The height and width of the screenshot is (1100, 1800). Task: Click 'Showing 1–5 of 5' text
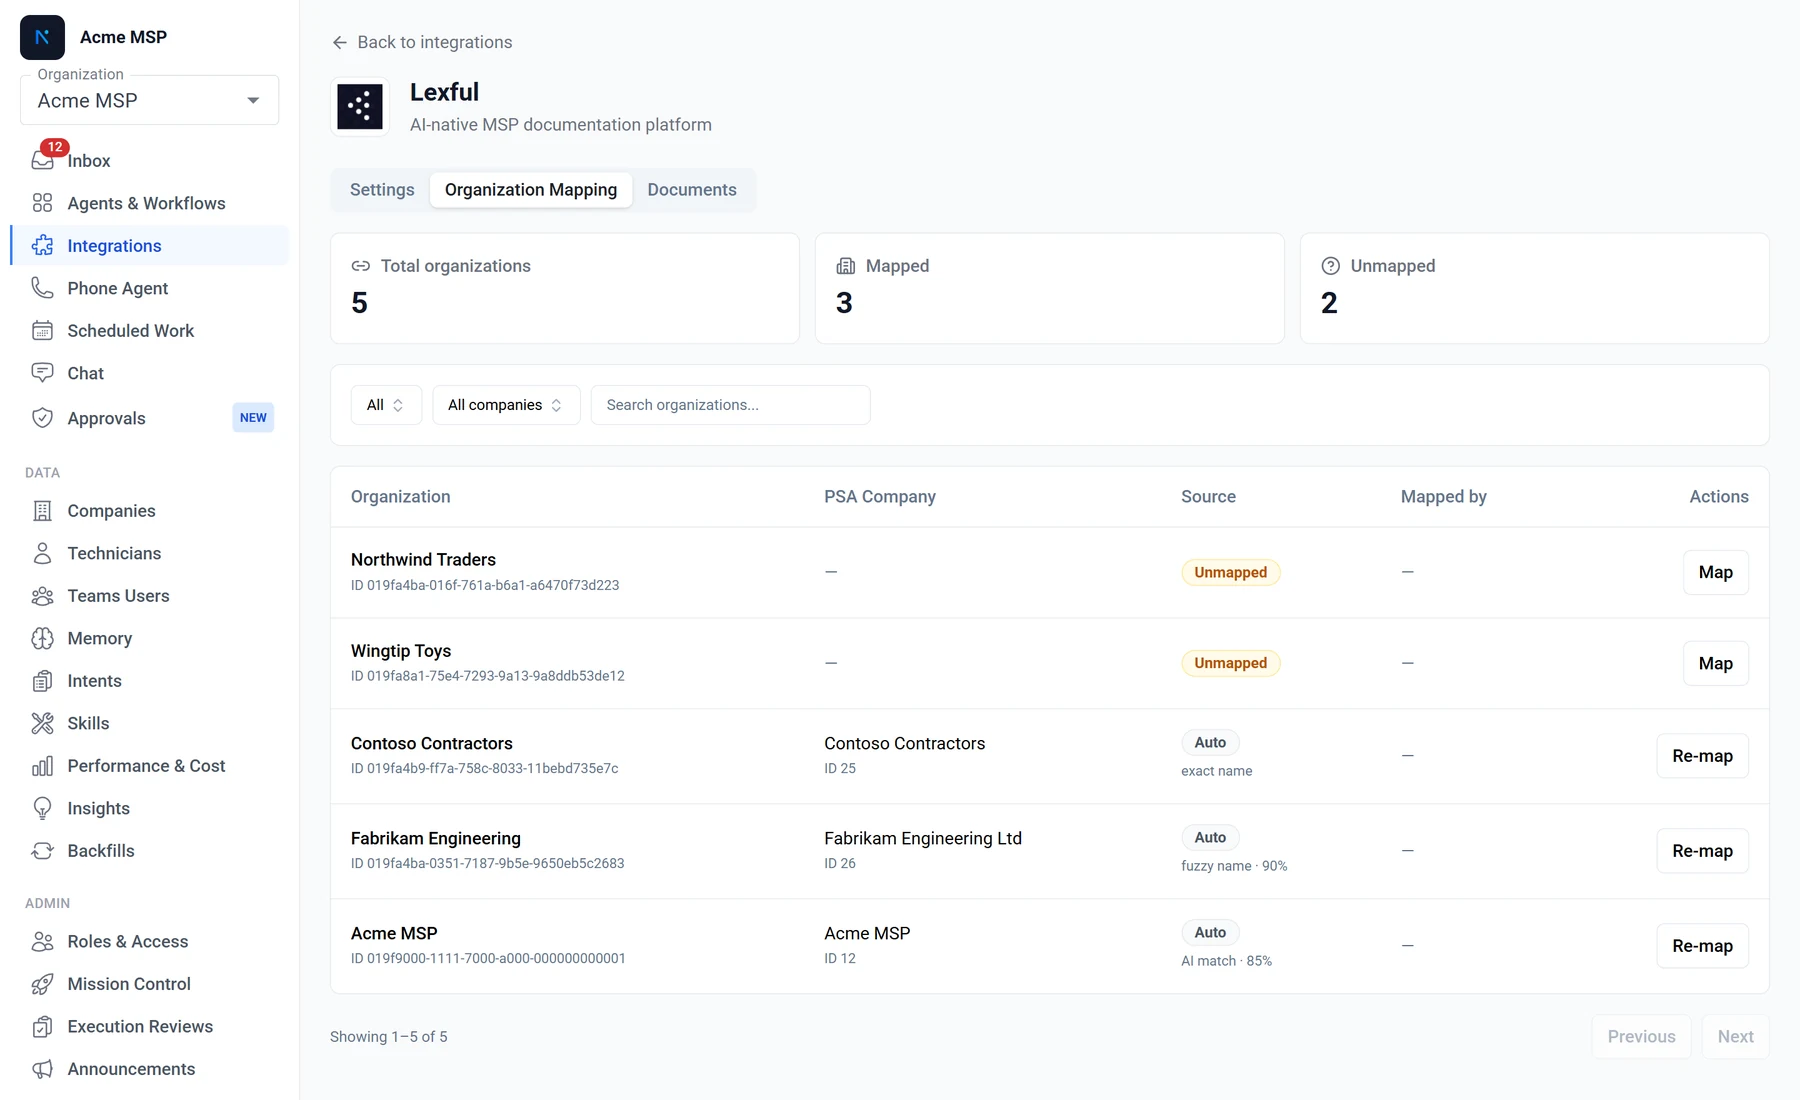389,1037
